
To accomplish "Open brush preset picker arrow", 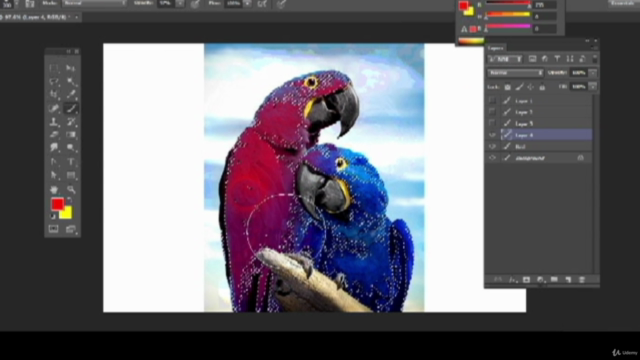I will pos(17,3).
